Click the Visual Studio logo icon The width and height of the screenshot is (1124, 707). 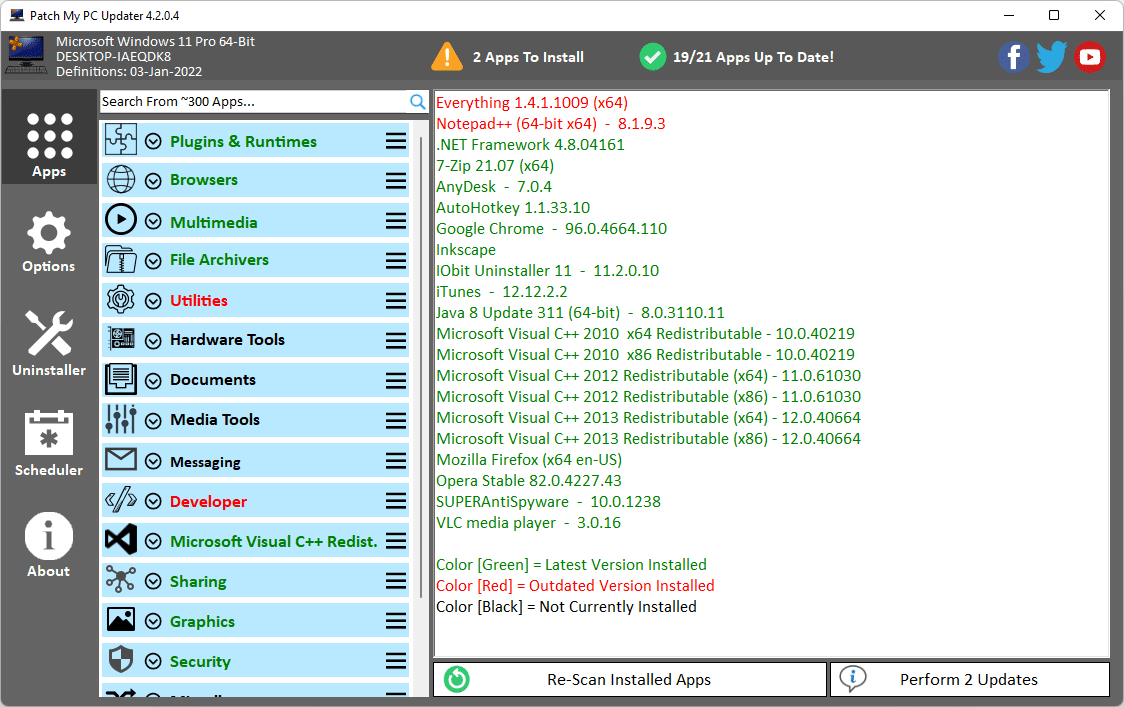120,539
